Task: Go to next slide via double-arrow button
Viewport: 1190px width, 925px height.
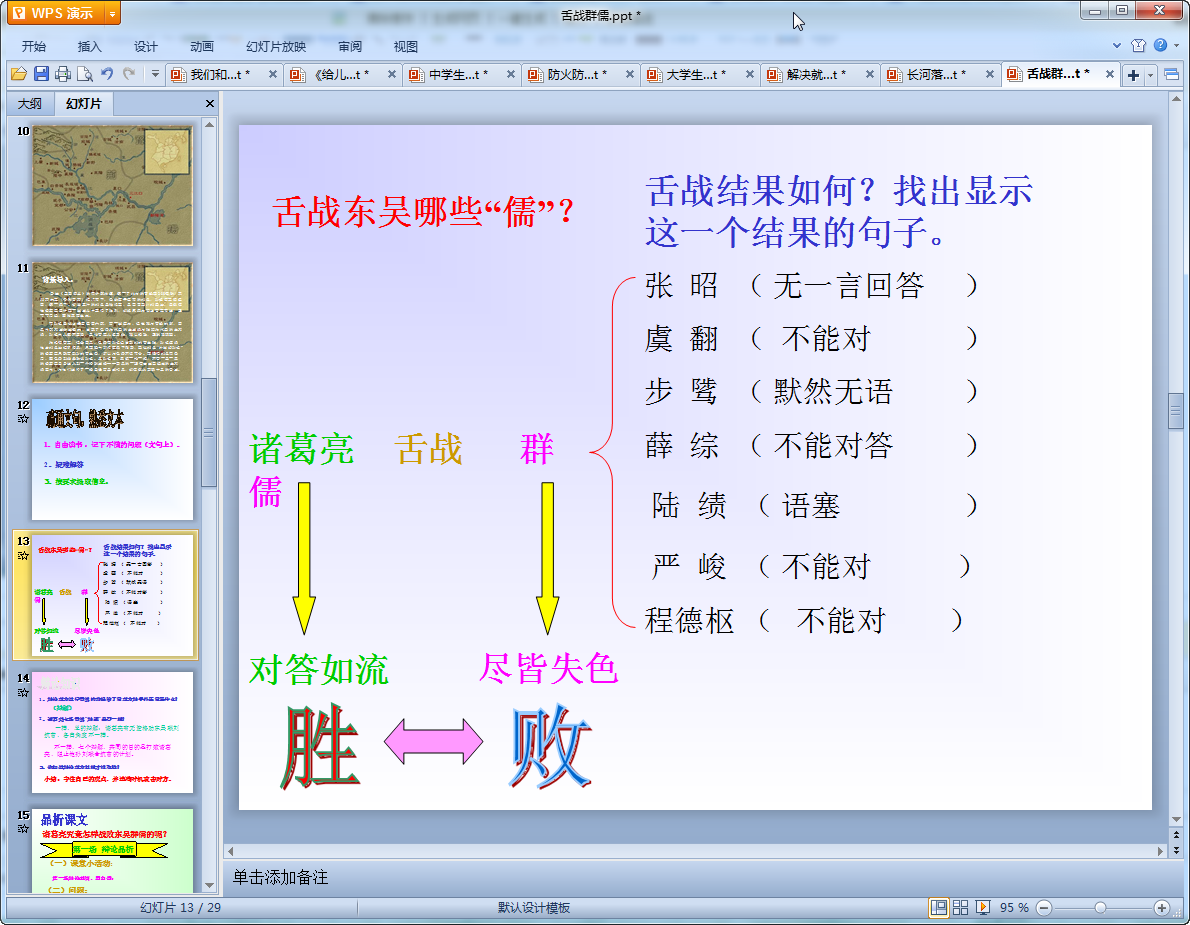Action: [x=1176, y=850]
